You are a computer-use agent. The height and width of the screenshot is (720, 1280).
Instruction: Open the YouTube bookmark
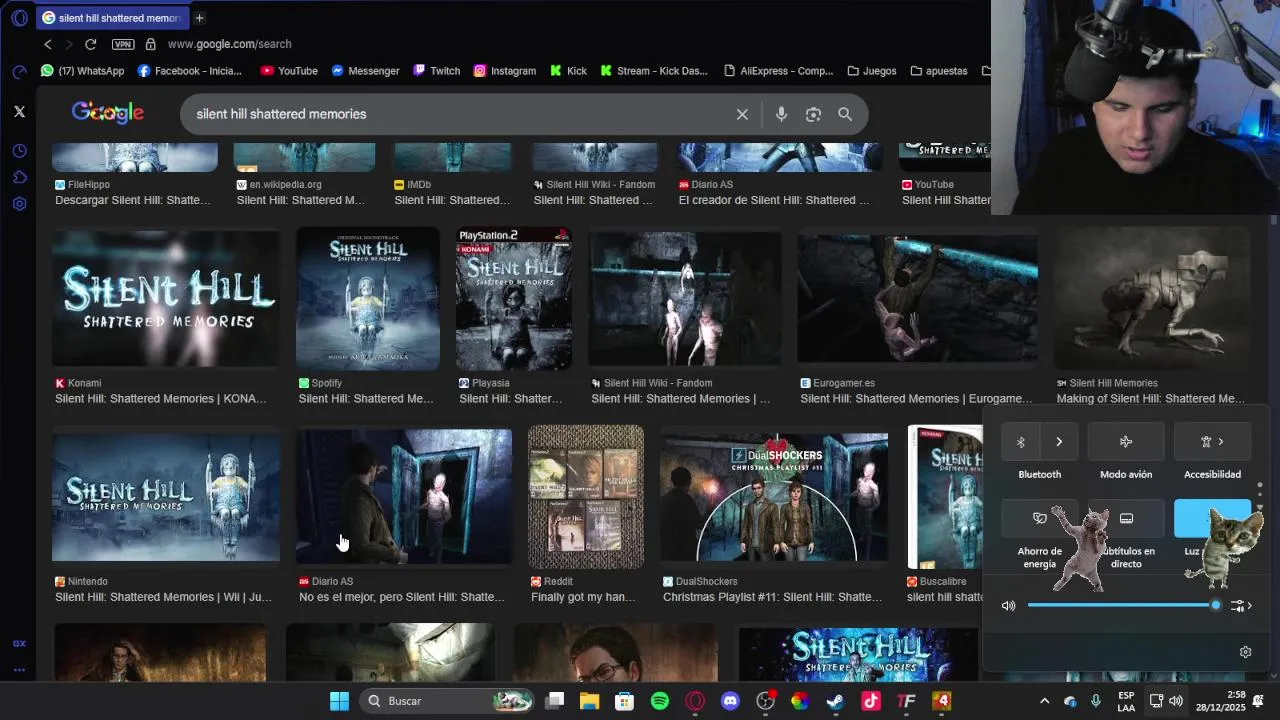[289, 71]
